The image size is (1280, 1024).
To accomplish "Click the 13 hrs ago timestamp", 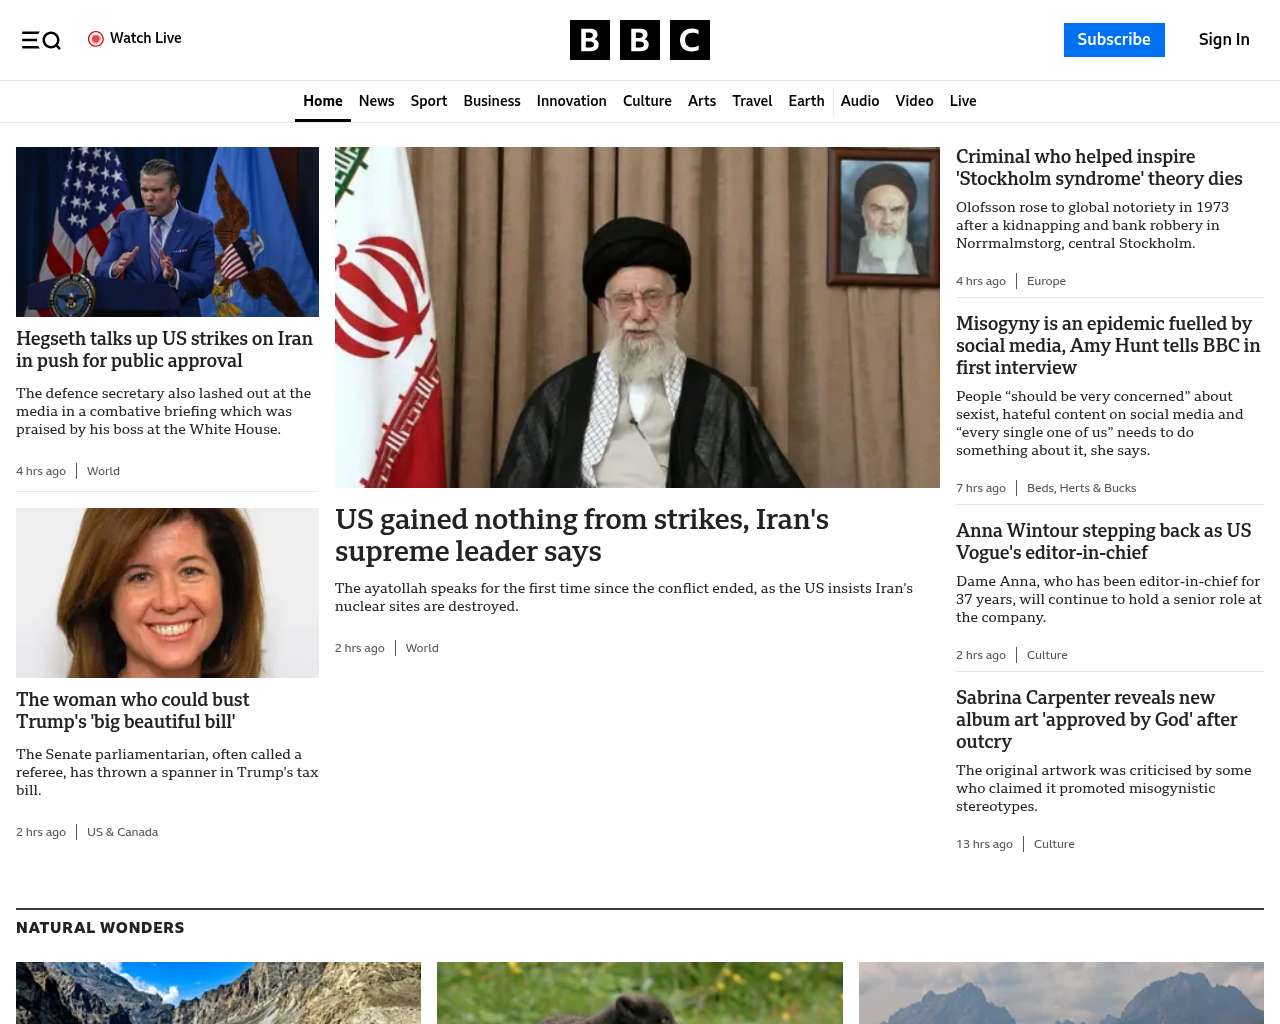I will pyautogui.click(x=984, y=844).
